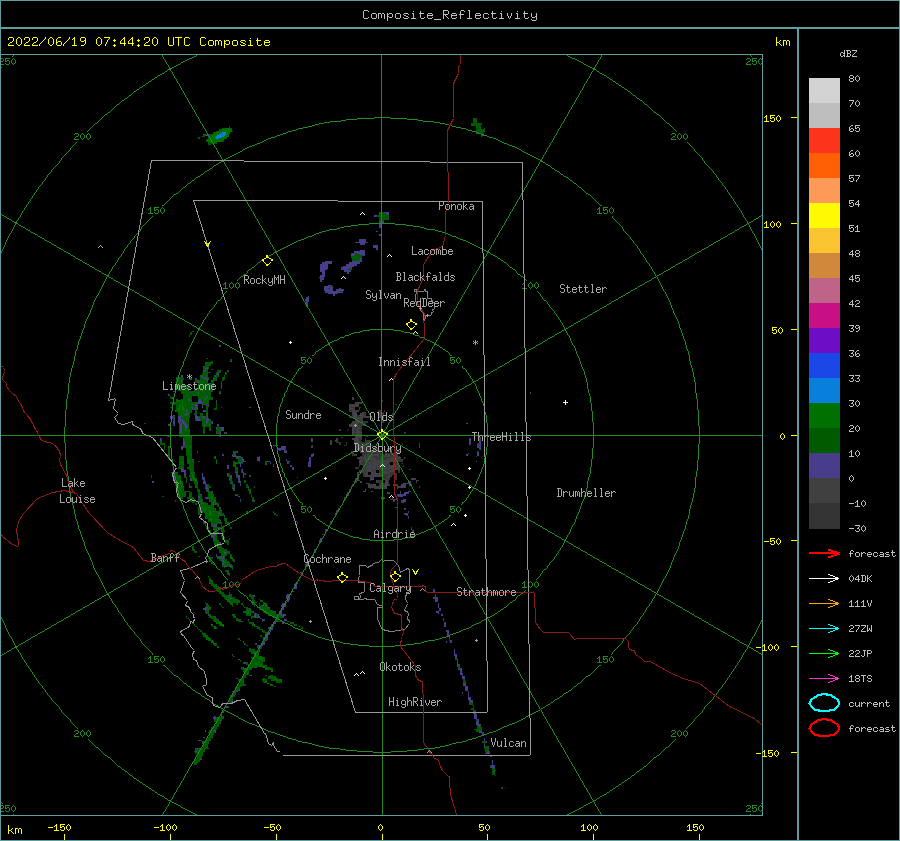Viewport: 900px width, 841px height.
Task: Click the yellow swatch between 54 and 51
Action: pyautogui.click(x=824, y=215)
